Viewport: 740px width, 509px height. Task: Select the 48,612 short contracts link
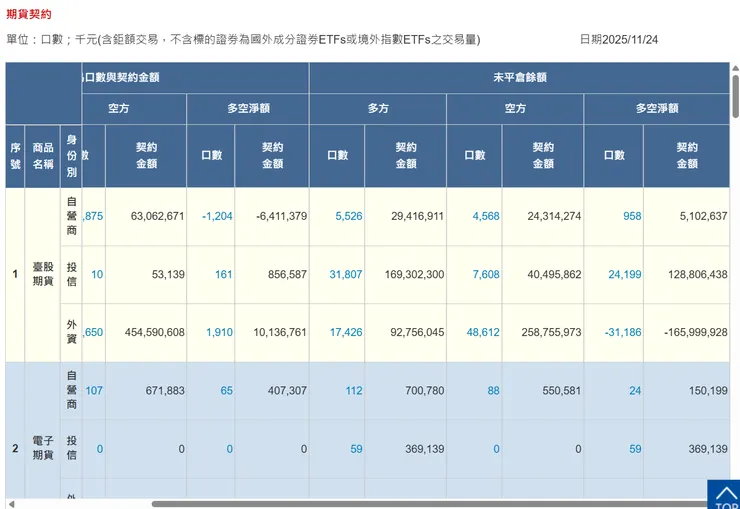483,332
